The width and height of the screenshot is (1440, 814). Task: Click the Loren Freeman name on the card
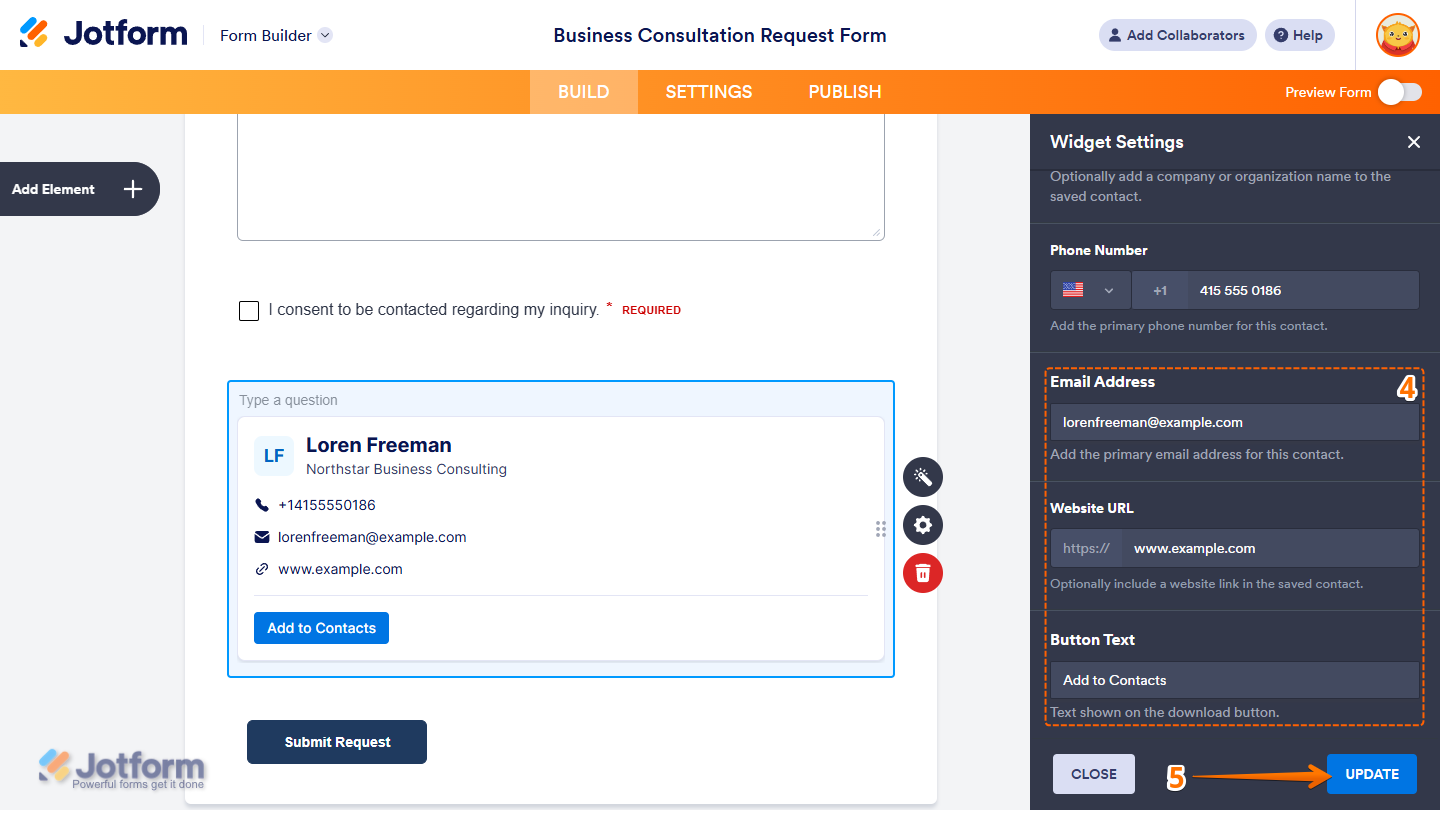tap(379, 445)
